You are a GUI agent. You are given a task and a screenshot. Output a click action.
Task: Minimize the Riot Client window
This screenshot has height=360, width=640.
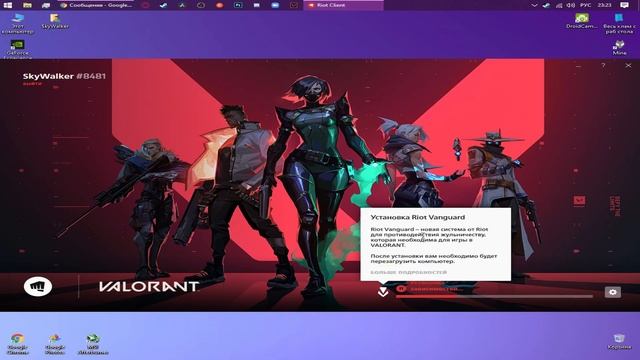tap(578, 66)
